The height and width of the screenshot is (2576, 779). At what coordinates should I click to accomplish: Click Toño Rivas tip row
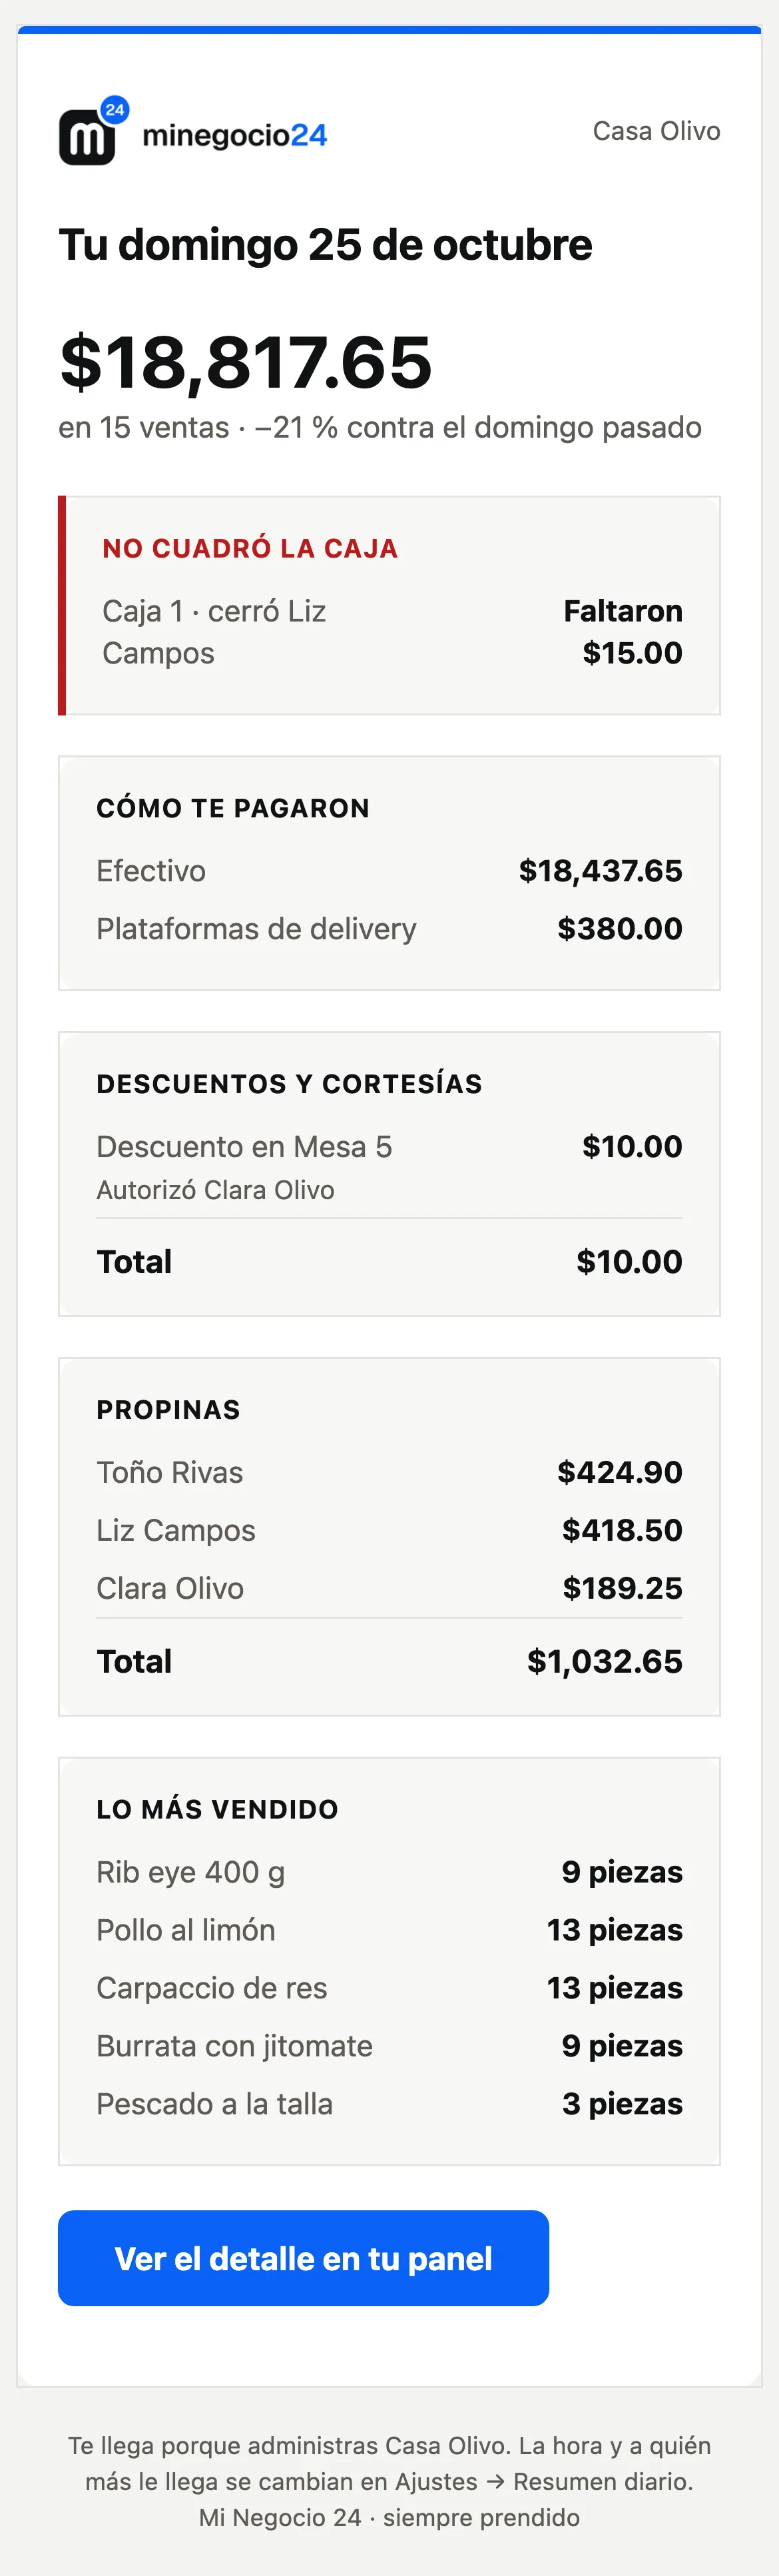point(389,1473)
